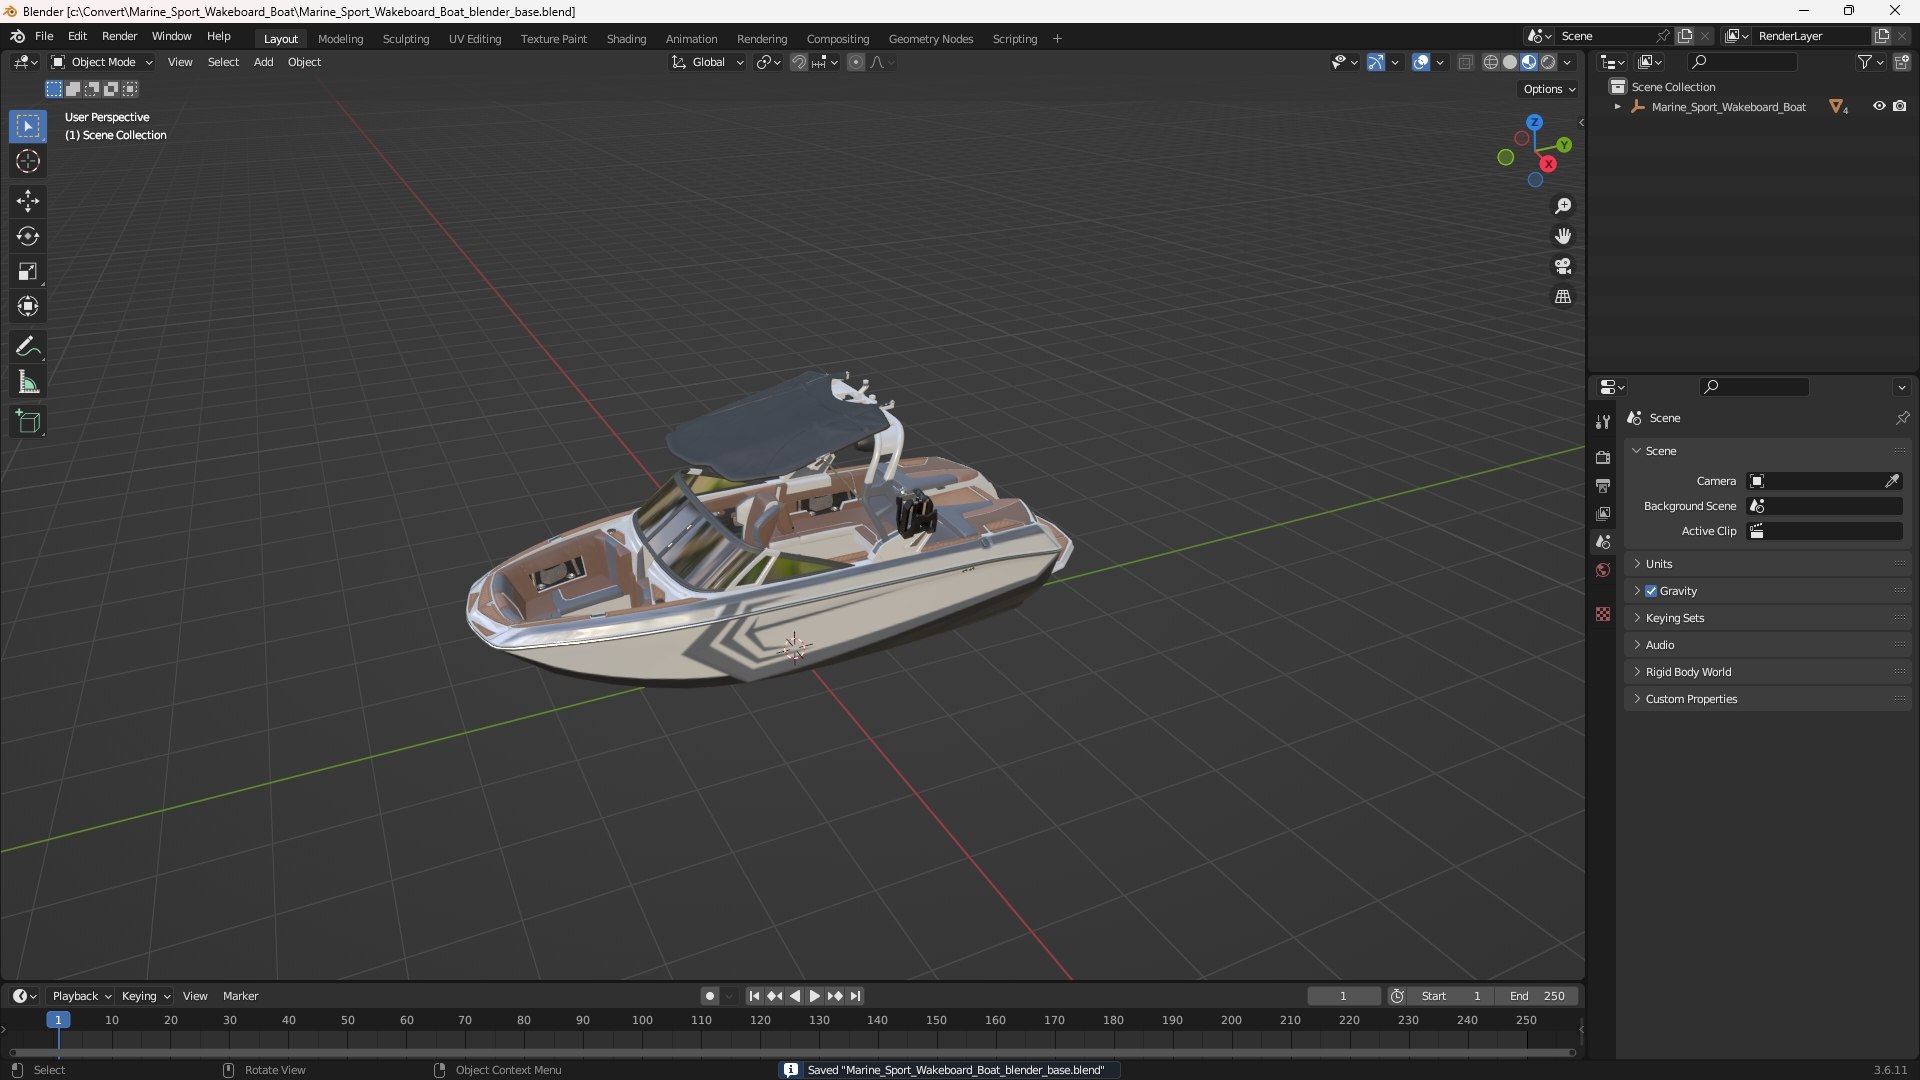The height and width of the screenshot is (1080, 1920).
Task: Switch to the Shading workspace tab
Action: click(626, 39)
